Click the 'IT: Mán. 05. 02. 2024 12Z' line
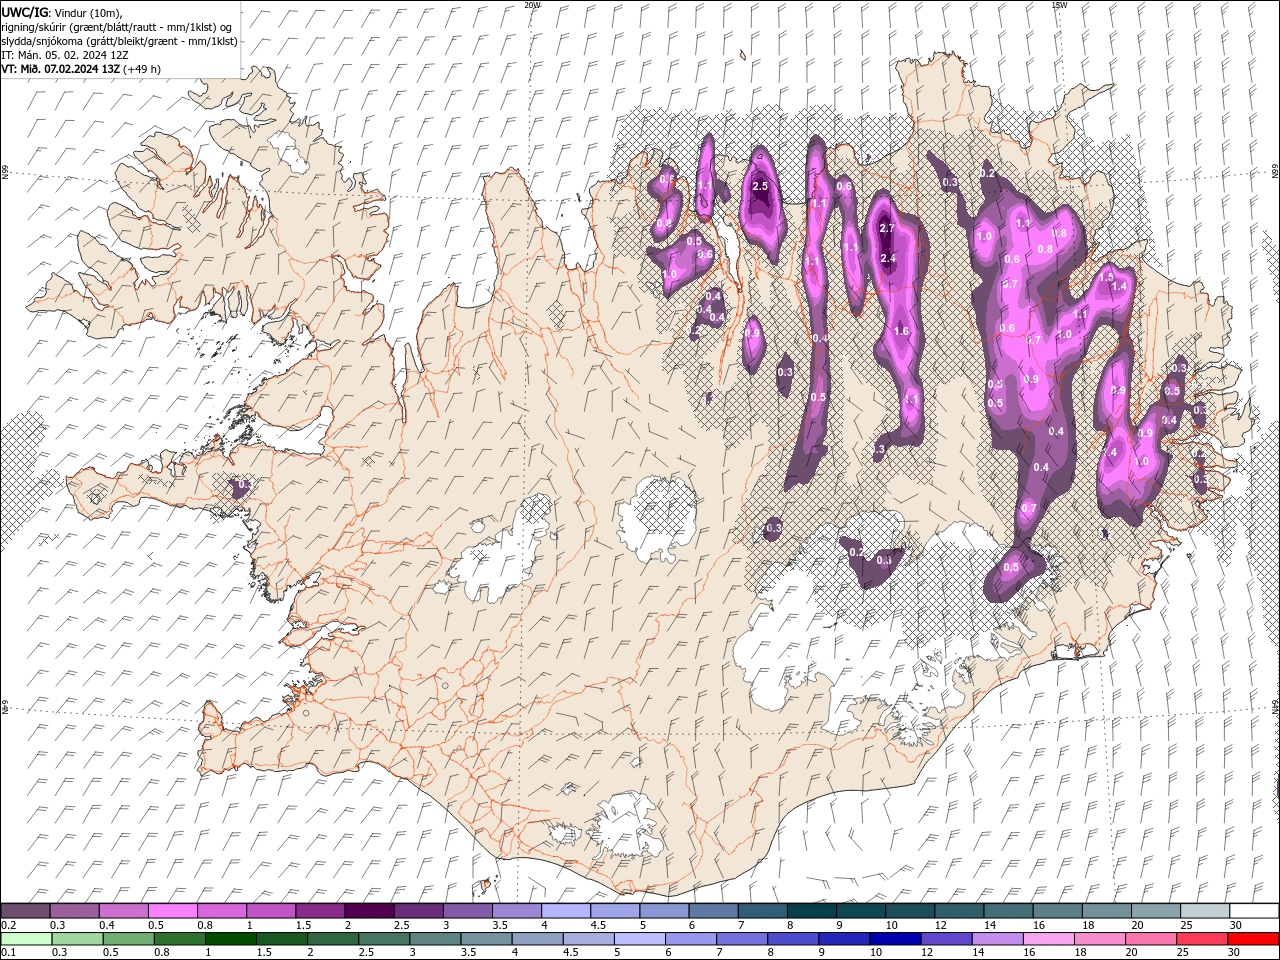The image size is (1280, 960). pos(65,55)
